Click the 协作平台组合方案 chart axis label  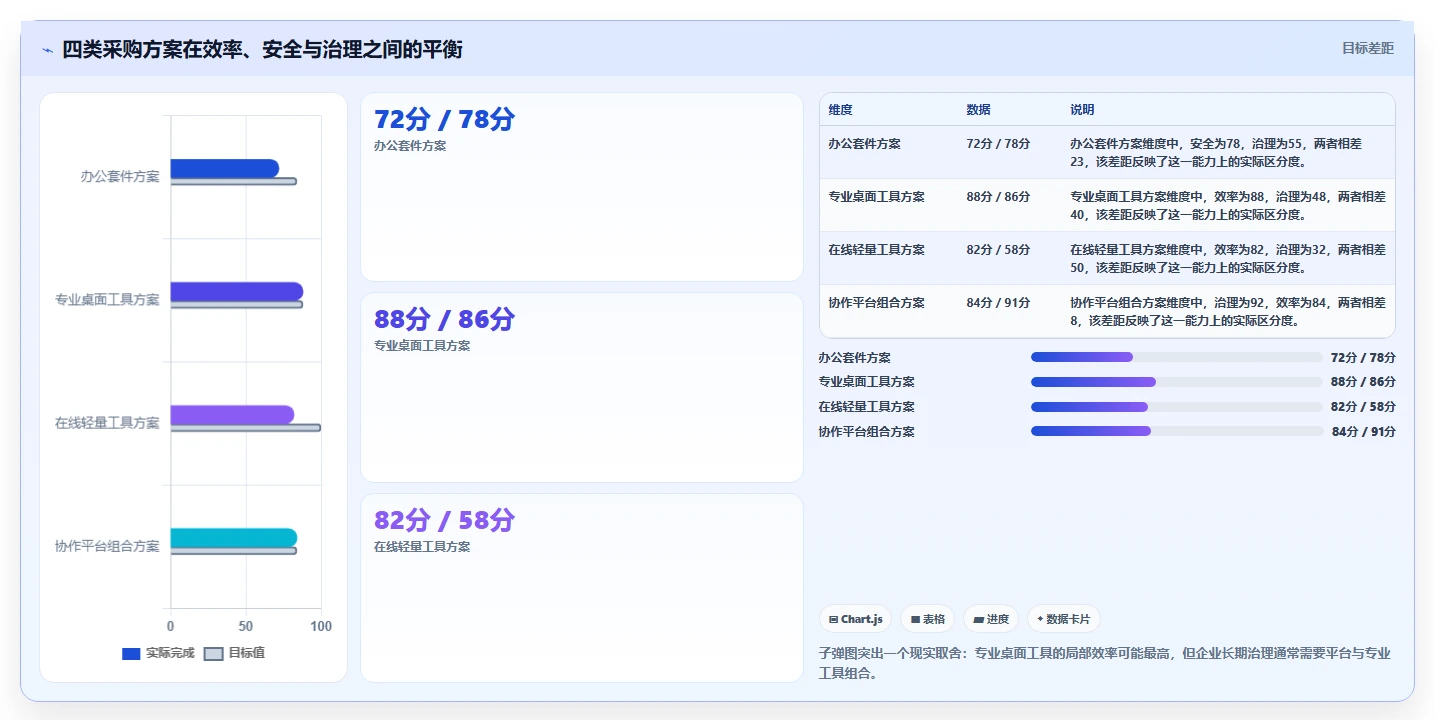[107, 546]
